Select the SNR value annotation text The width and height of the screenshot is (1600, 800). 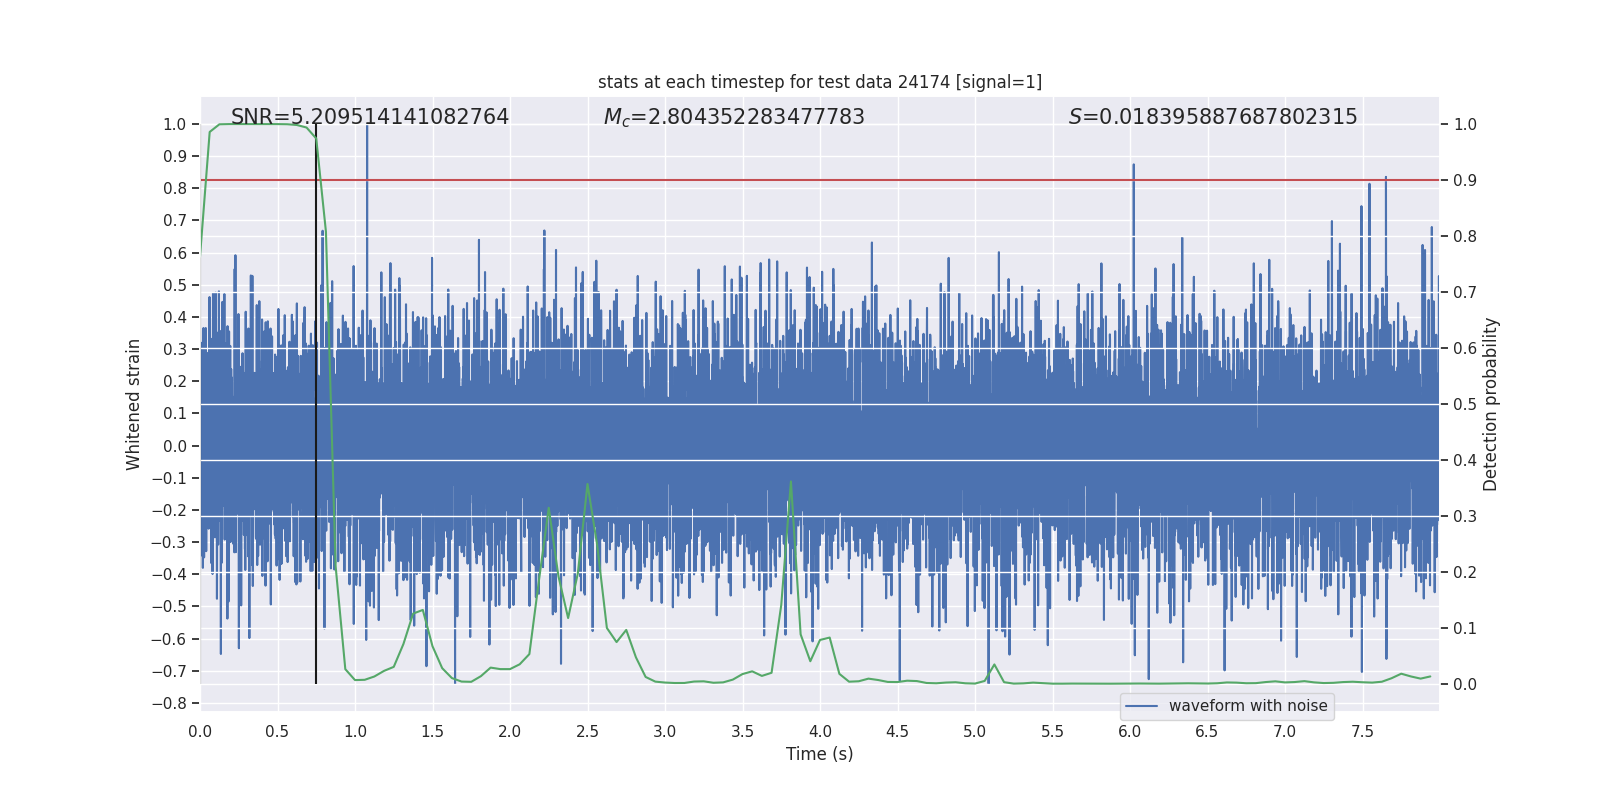click(369, 117)
